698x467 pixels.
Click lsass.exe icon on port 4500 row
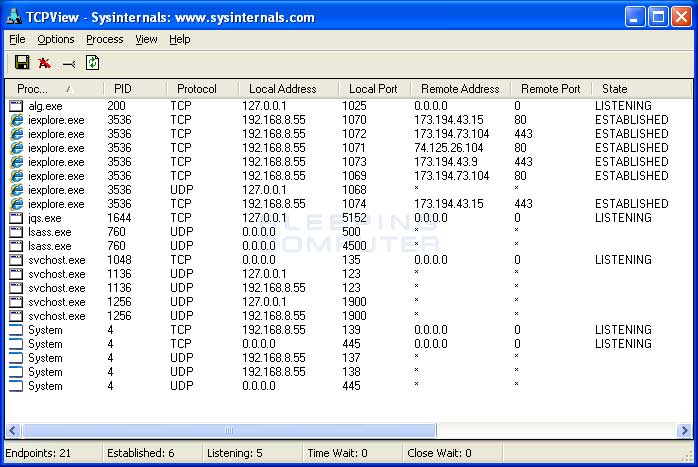(16, 246)
